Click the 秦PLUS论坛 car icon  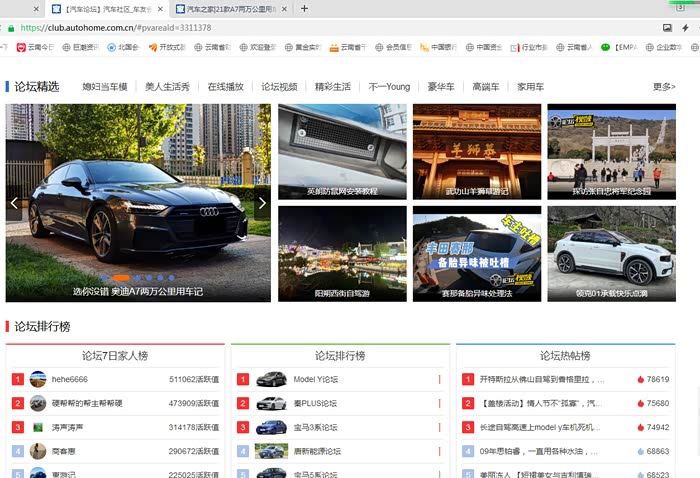(x=271, y=403)
